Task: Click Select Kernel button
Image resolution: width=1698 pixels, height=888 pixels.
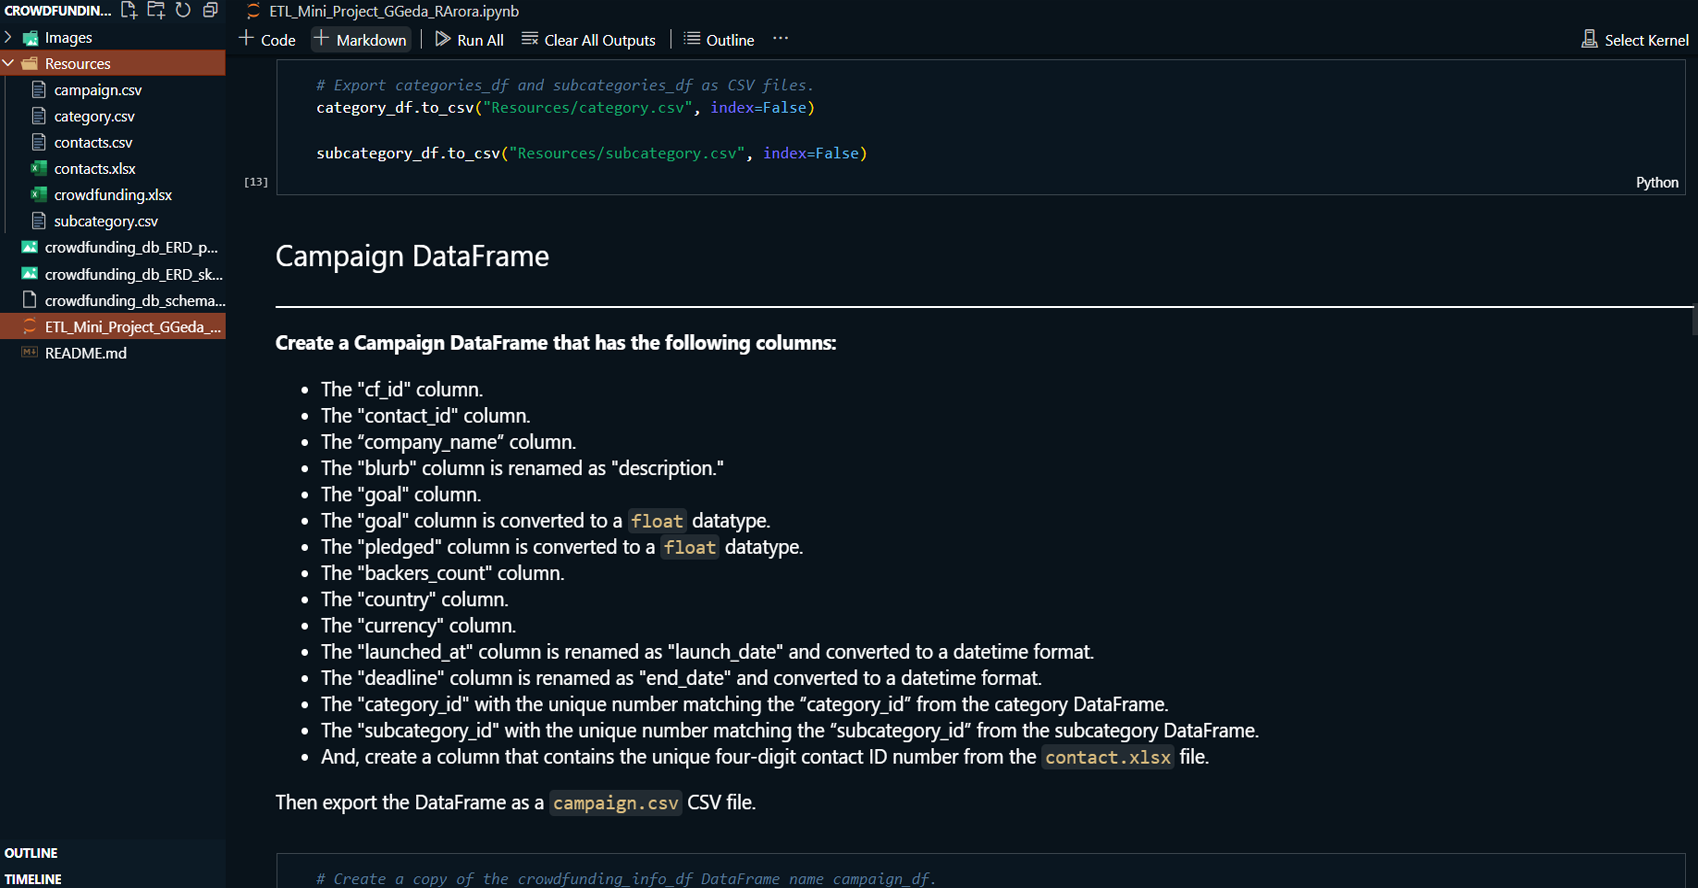Action: point(1635,40)
